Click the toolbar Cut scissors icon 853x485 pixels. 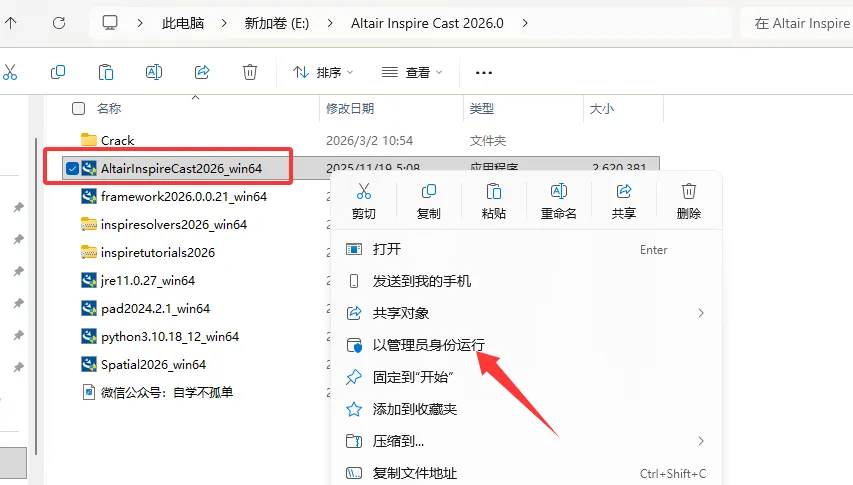click(x=10, y=72)
